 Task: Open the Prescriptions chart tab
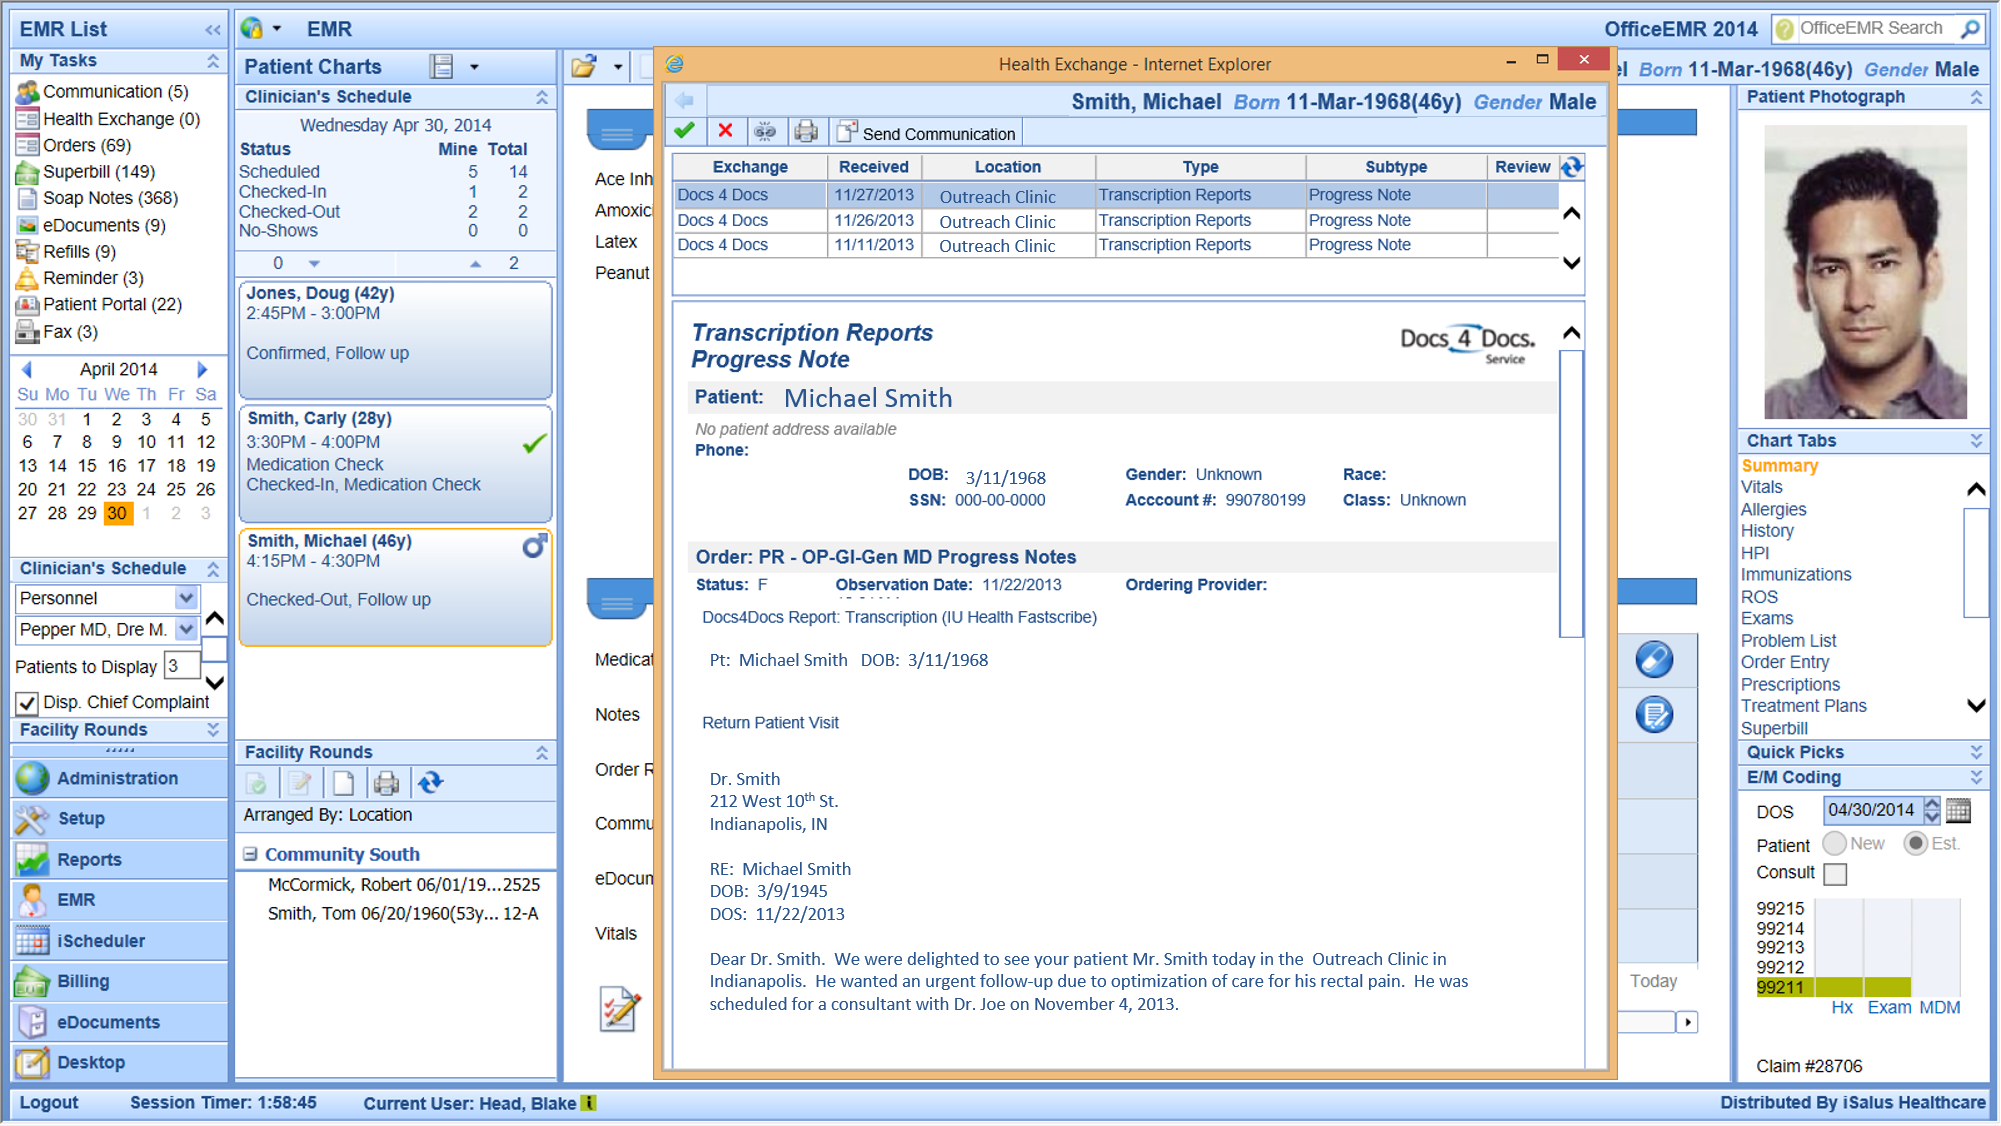(1790, 684)
